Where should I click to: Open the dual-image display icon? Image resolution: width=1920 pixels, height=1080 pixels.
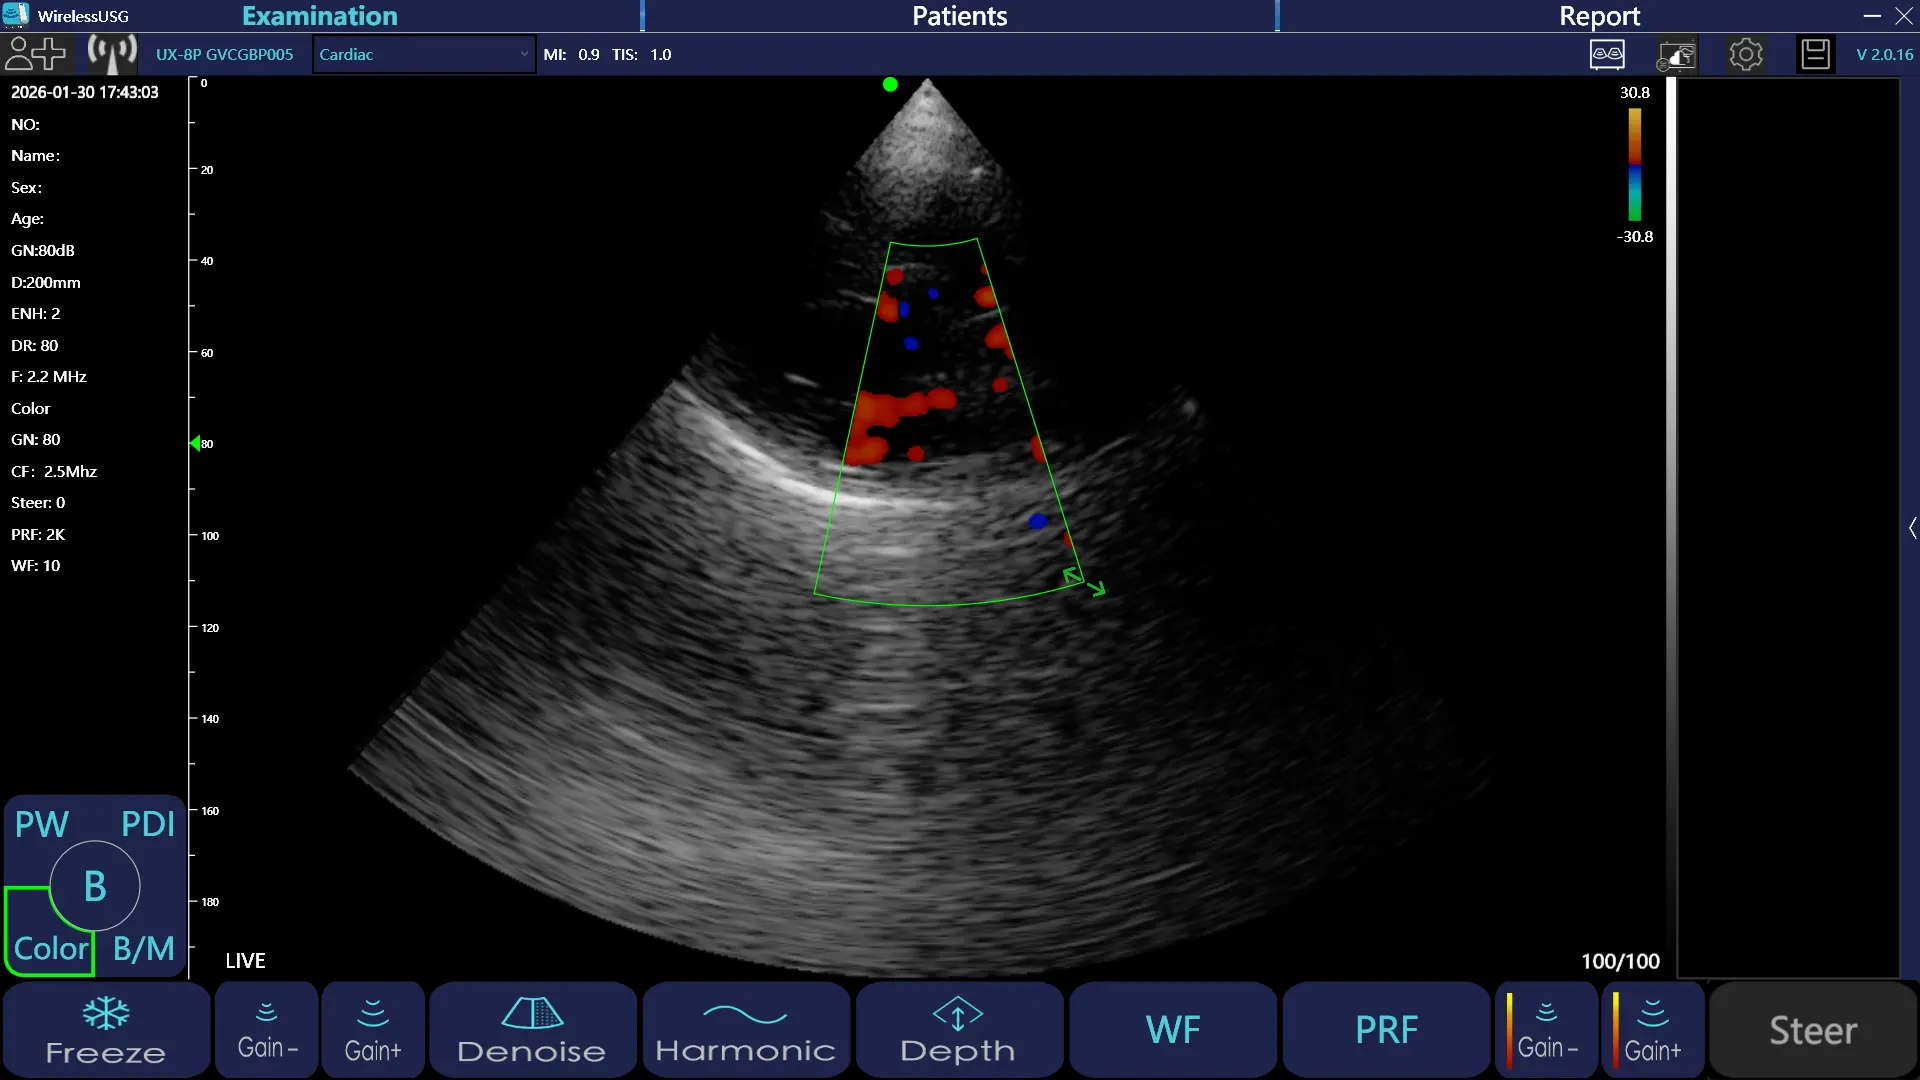pos(1607,54)
